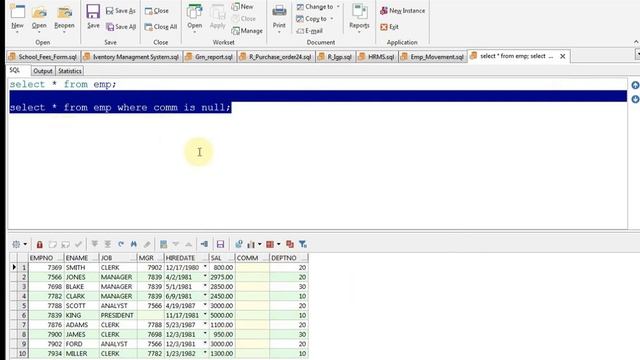Open the Output tab
The image size is (640, 360).
[x=42, y=71]
